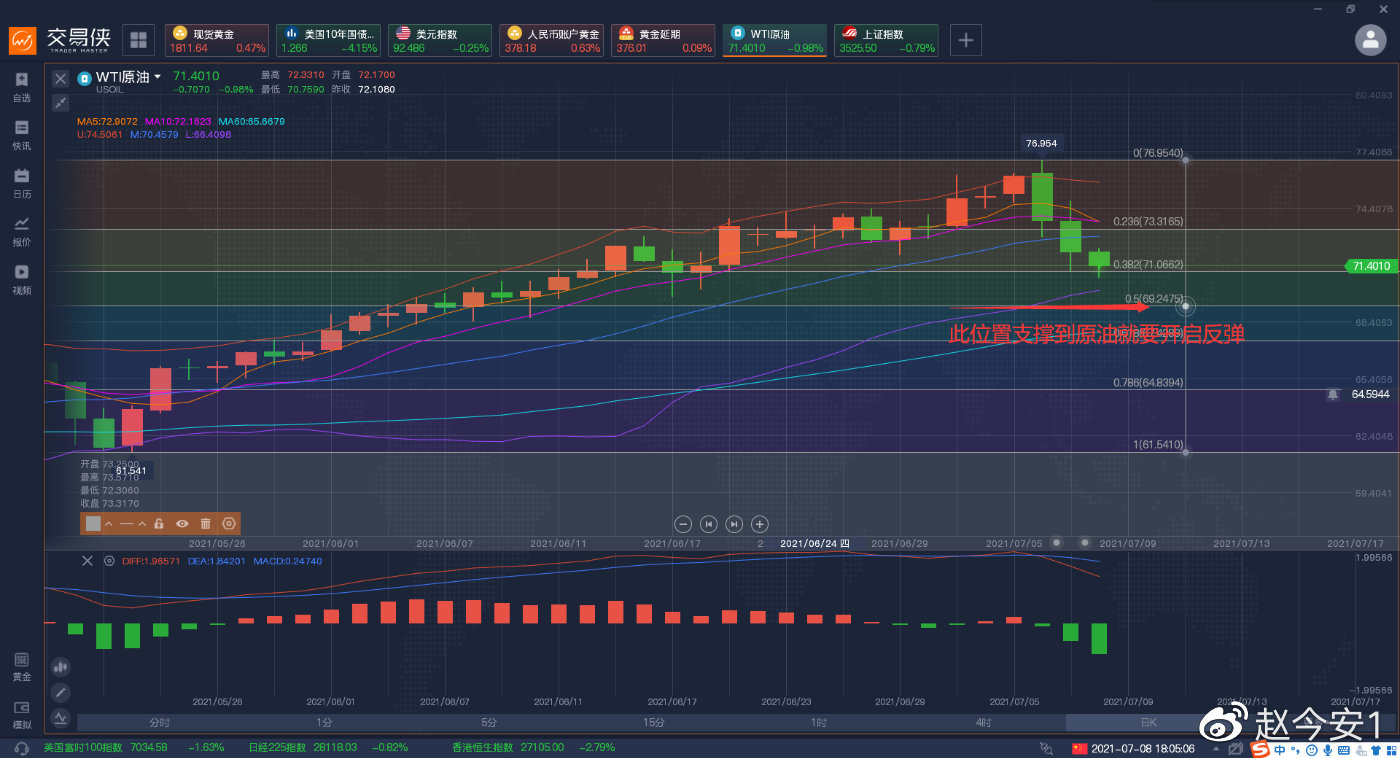1400x758 pixels.
Task: Select the pencil drawing tools icon
Action: click(x=60, y=692)
